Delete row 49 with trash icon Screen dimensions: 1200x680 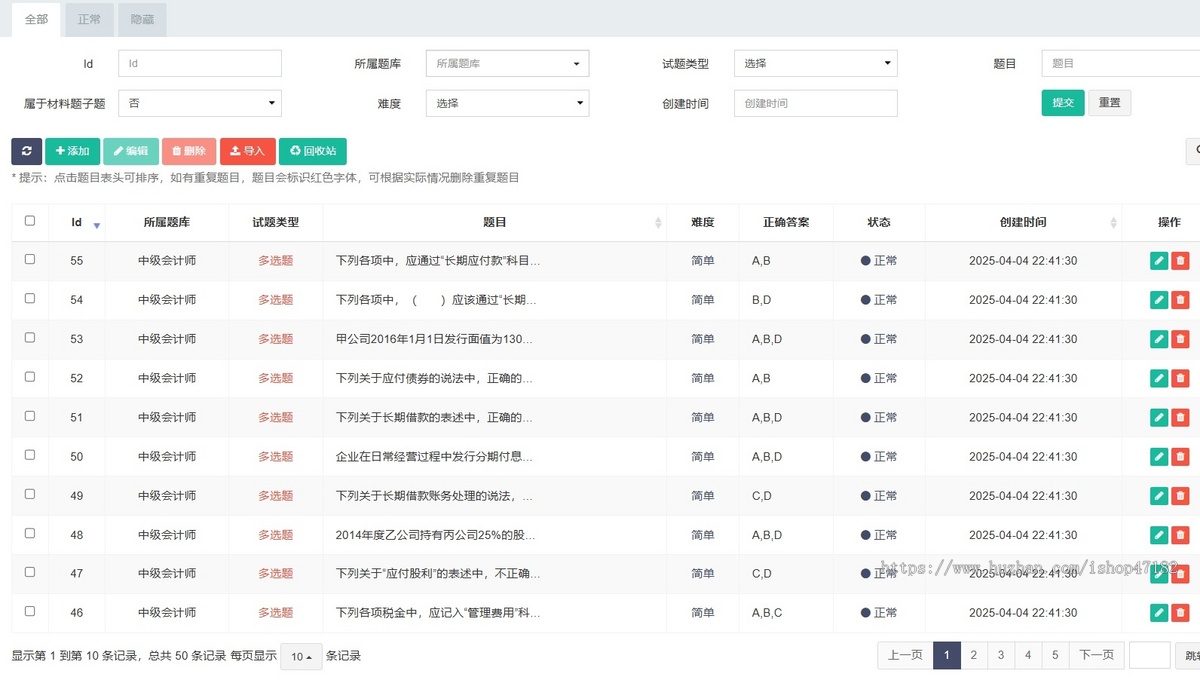(x=1180, y=496)
